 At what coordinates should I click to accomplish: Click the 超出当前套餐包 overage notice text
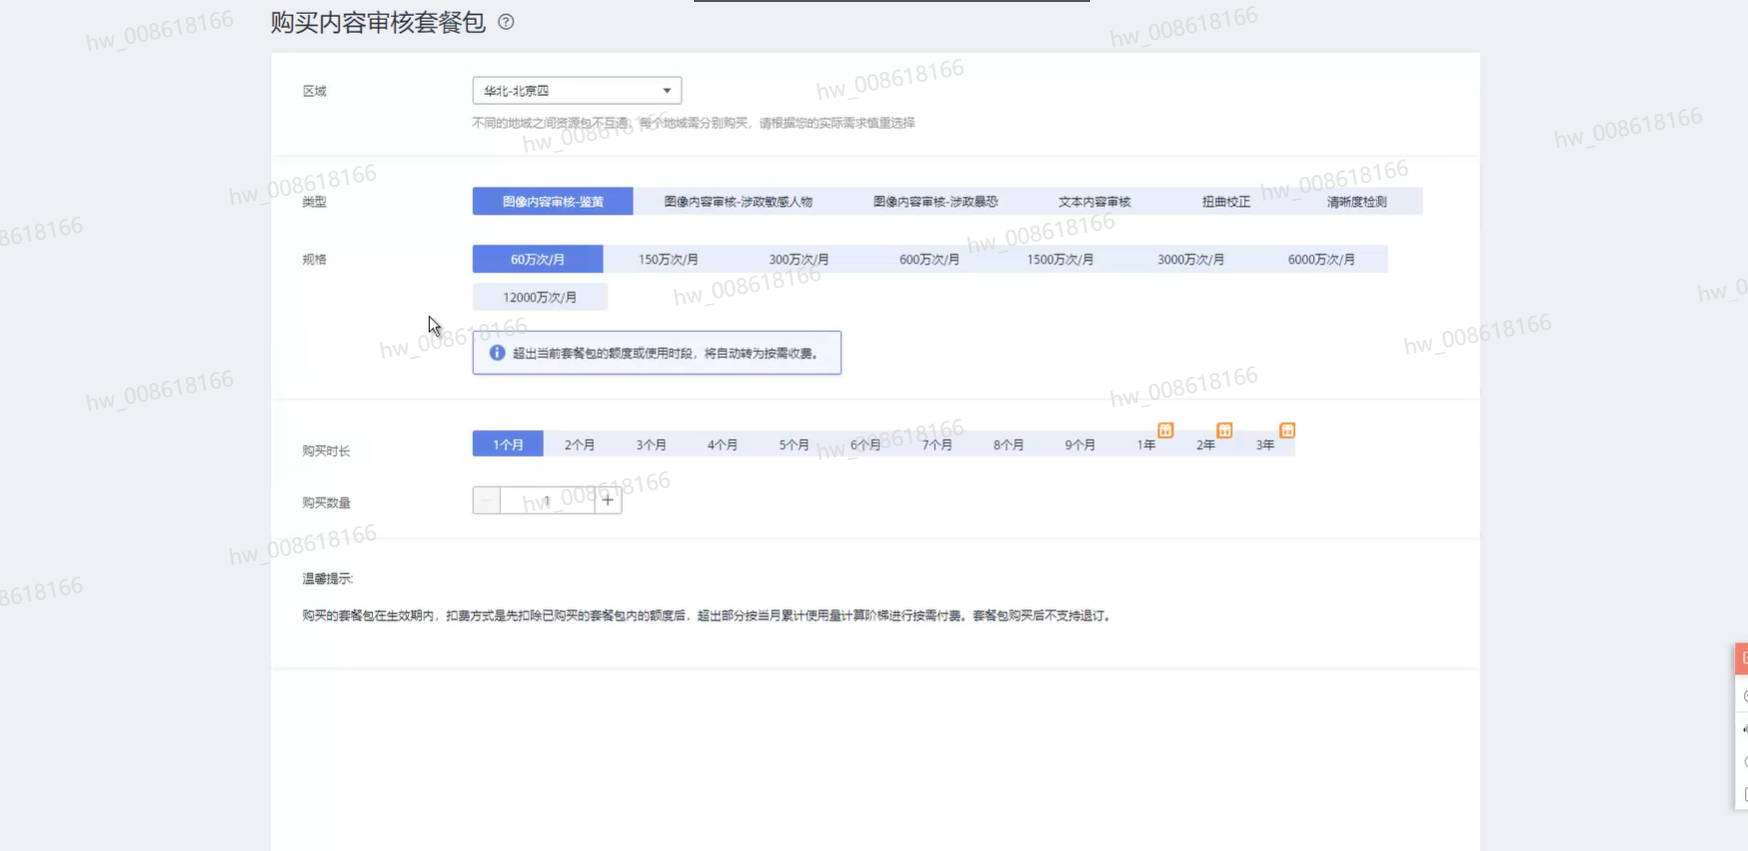pyautogui.click(x=667, y=353)
